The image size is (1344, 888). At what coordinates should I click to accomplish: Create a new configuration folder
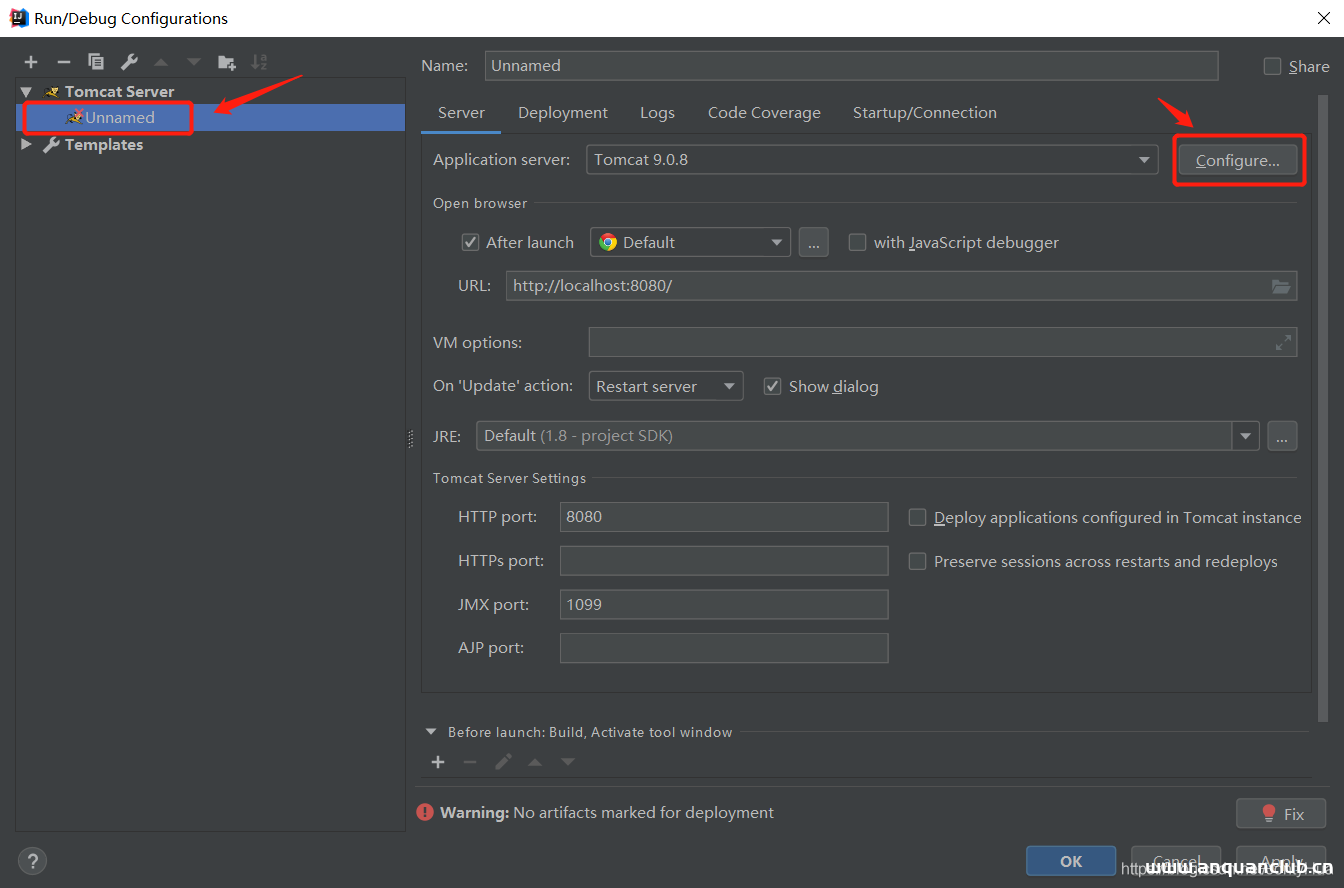coord(227,62)
